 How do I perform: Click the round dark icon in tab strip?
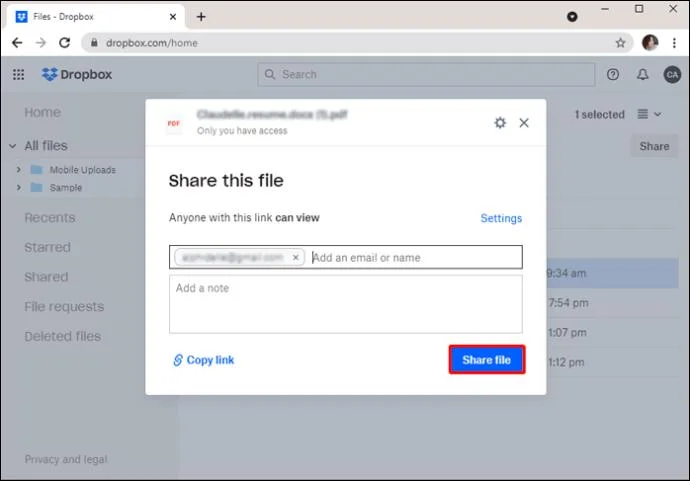coord(572,17)
